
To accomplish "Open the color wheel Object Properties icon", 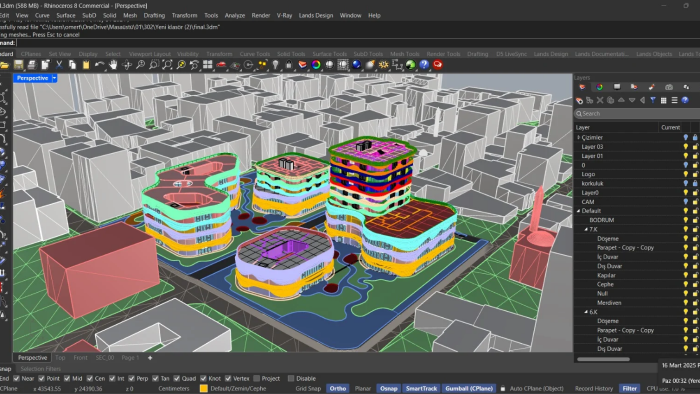I will [x=316, y=65].
